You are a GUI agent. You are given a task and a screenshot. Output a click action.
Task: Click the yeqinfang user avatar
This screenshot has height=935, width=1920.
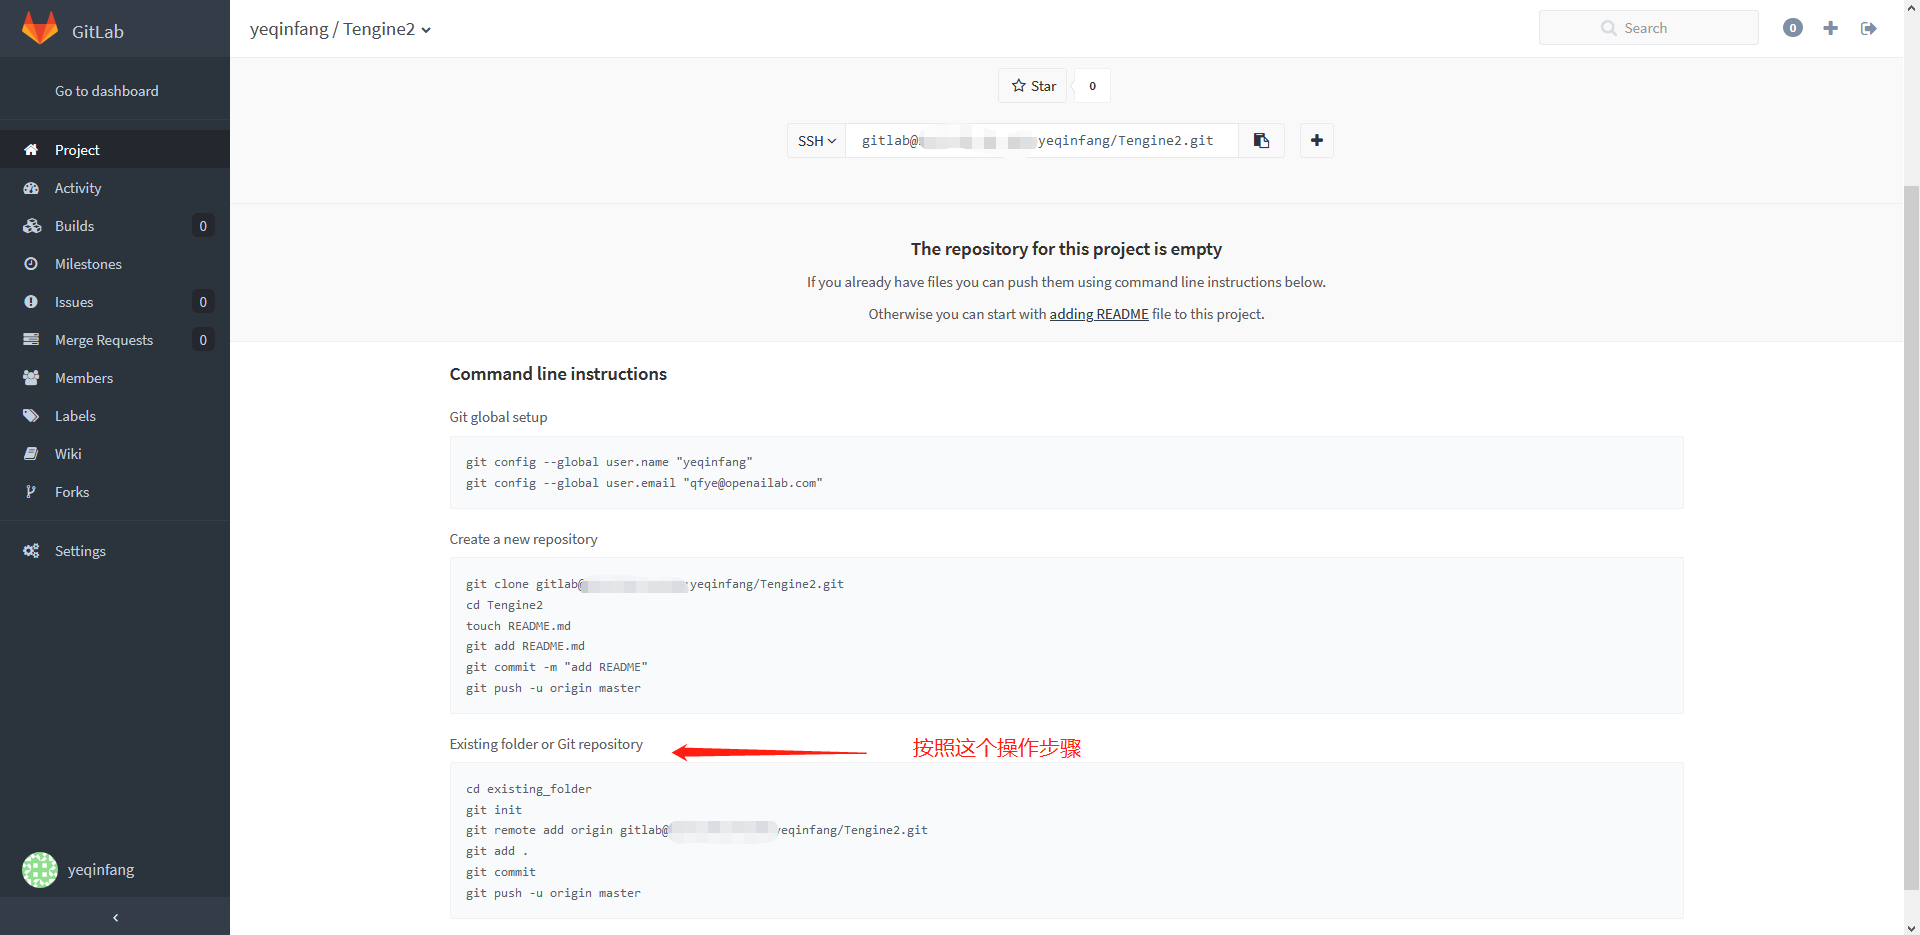(39, 869)
